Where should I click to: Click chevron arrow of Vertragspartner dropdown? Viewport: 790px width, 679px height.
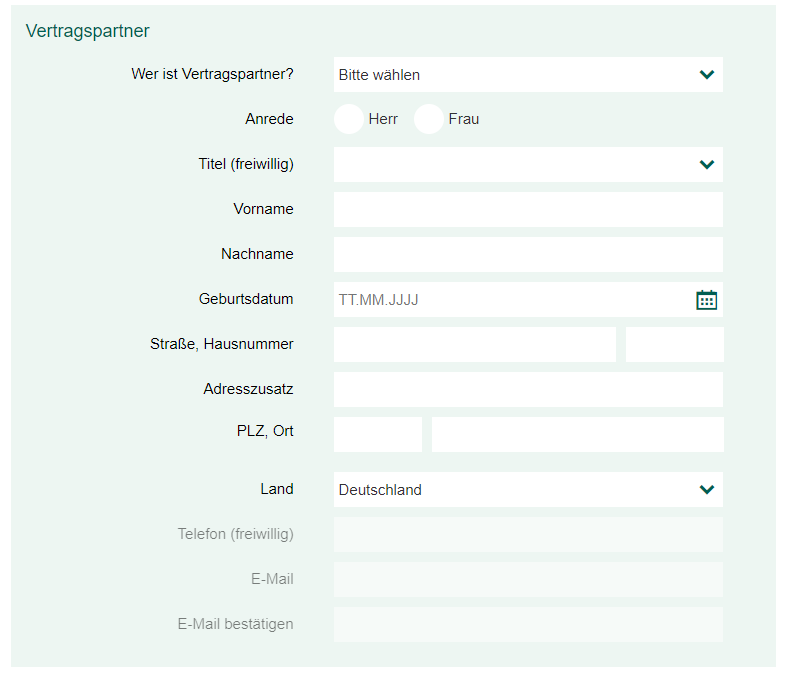pos(707,75)
